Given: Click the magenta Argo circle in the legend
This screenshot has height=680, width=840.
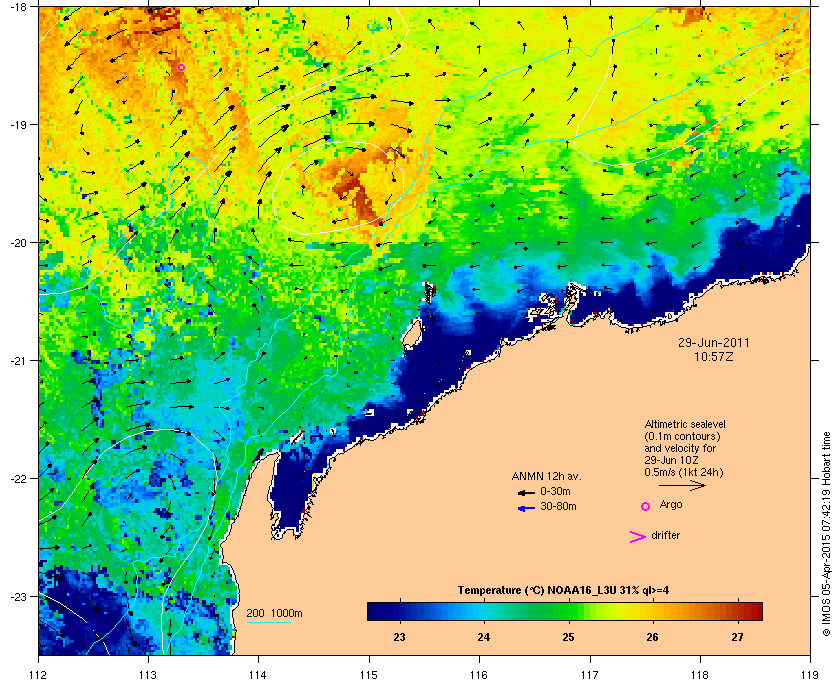Looking at the screenshot, I should click(x=646, y=506).
